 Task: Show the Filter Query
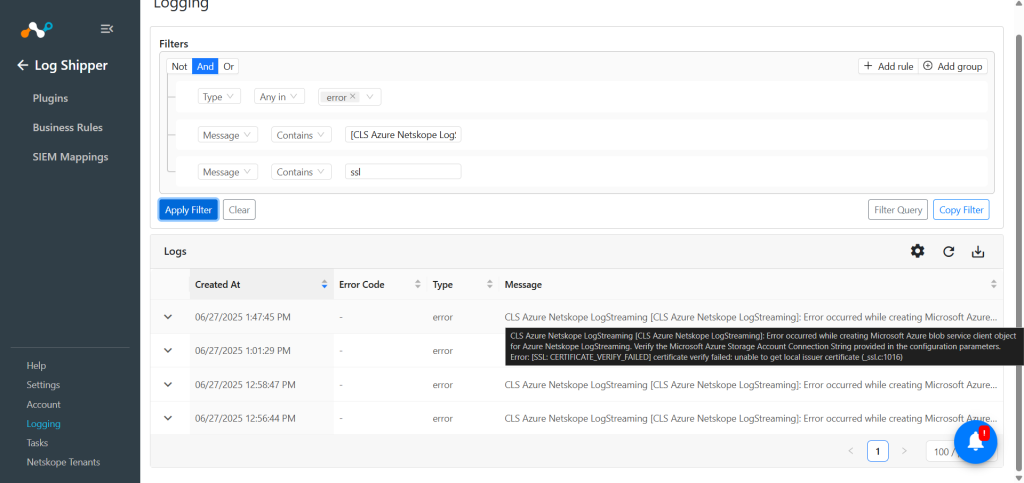(898, 210)
